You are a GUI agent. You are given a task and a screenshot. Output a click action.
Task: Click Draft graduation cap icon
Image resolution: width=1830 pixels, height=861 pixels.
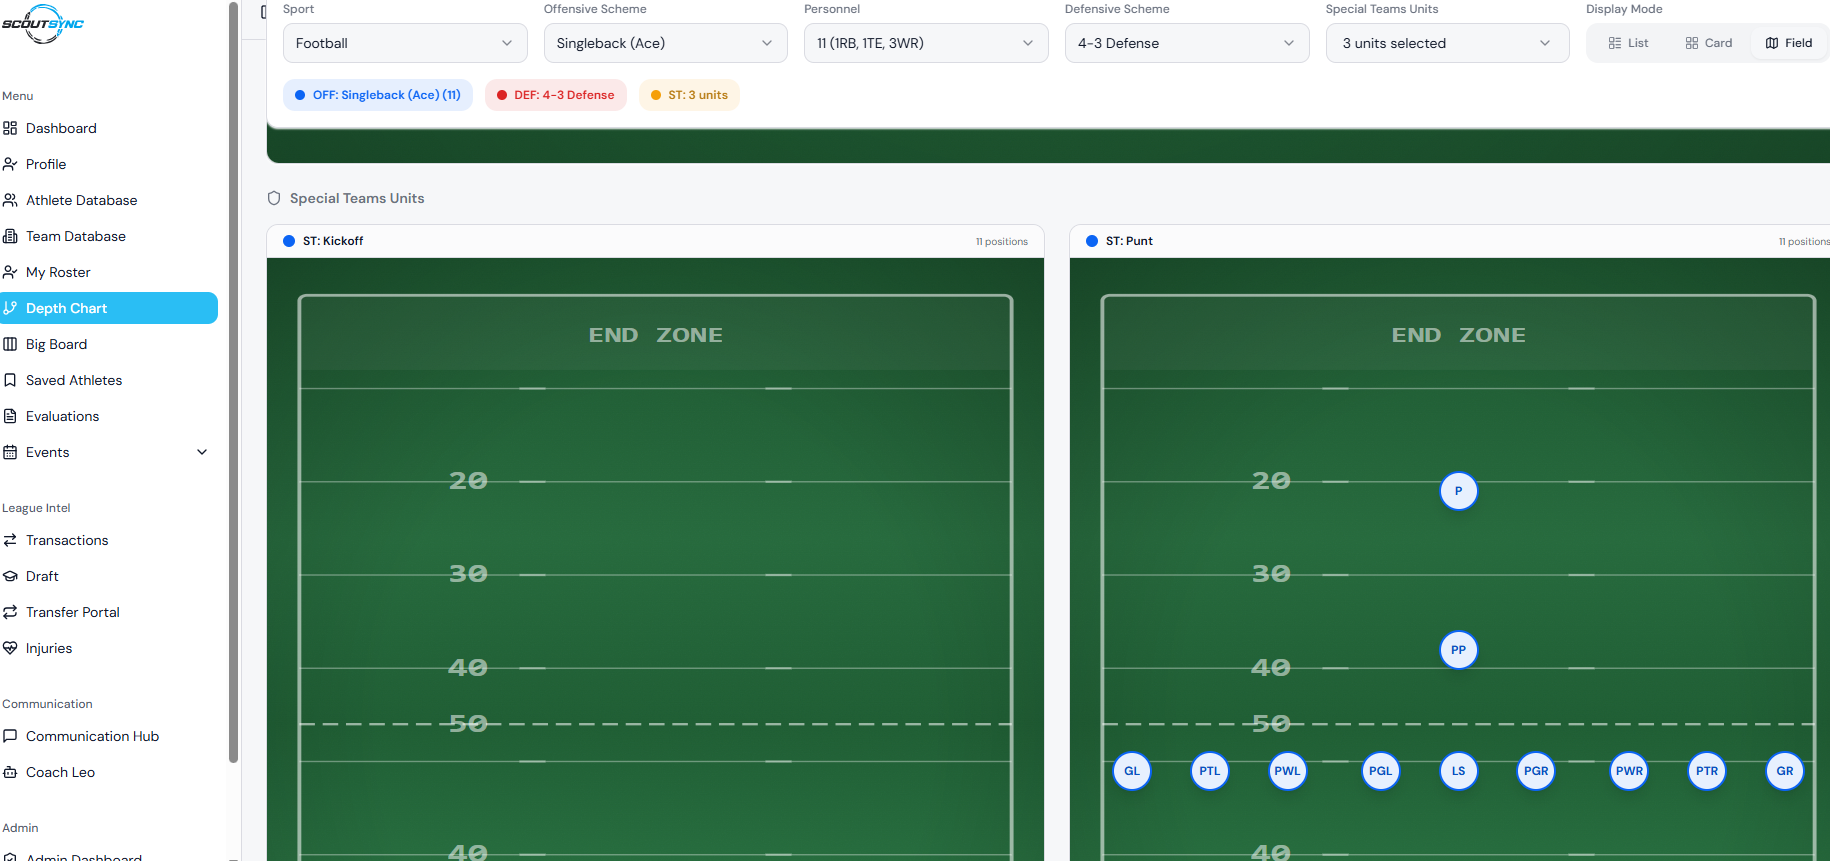tap(10, 576)
